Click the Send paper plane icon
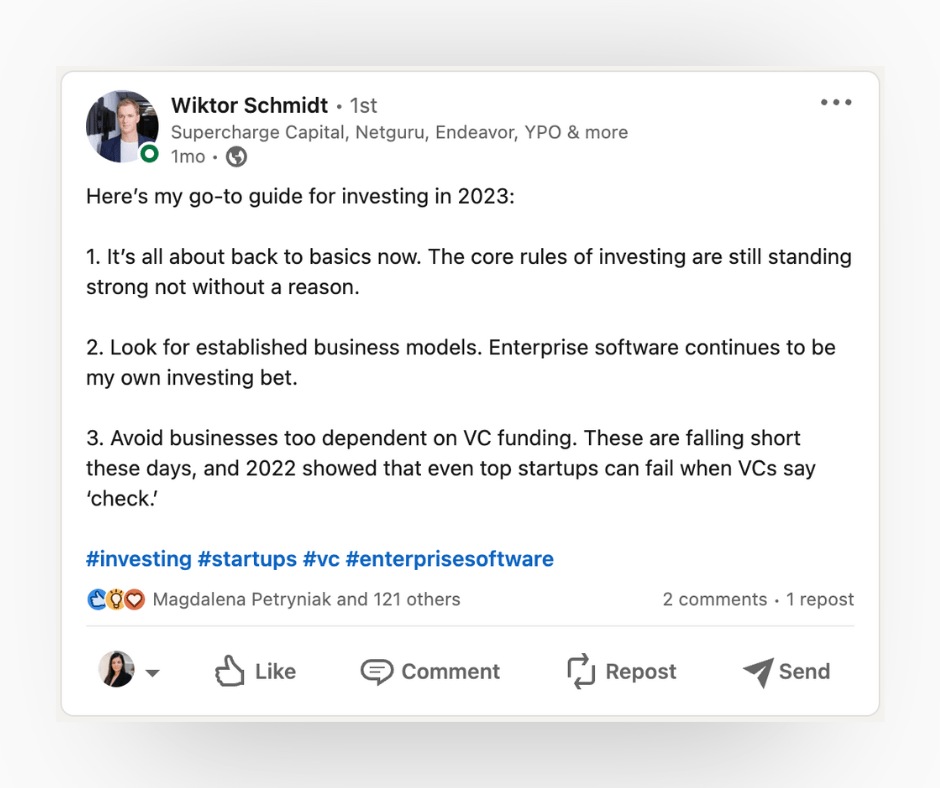Viewport: 940px width, 788px height. 758,671
